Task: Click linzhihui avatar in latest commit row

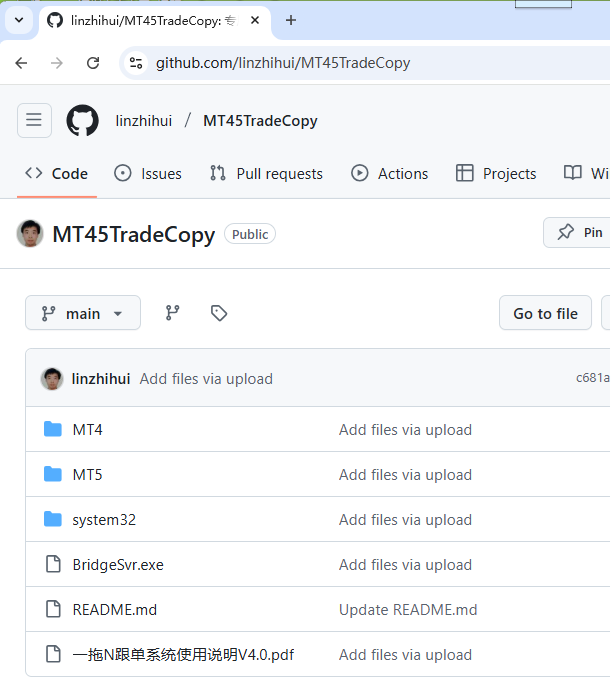Action: tap(52, 379)
